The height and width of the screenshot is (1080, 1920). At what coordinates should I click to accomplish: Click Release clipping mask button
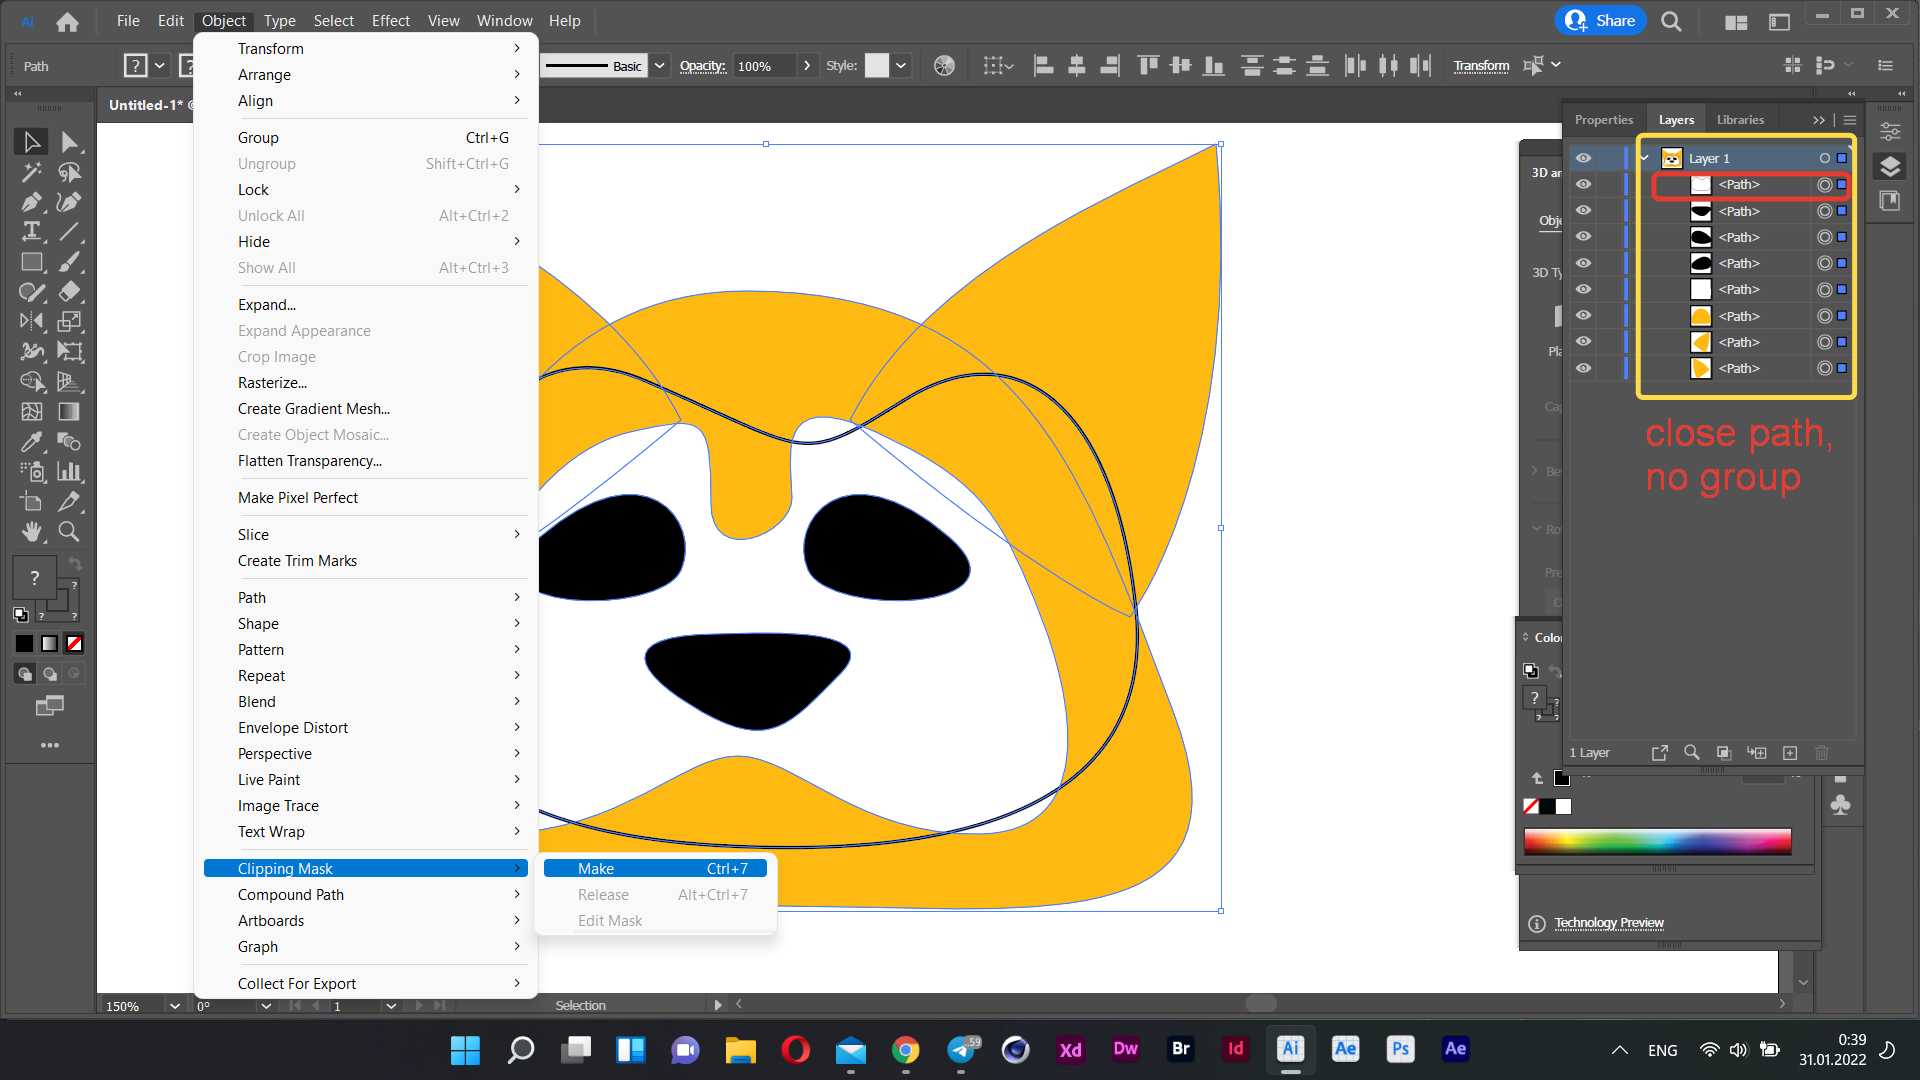point(603,894)
